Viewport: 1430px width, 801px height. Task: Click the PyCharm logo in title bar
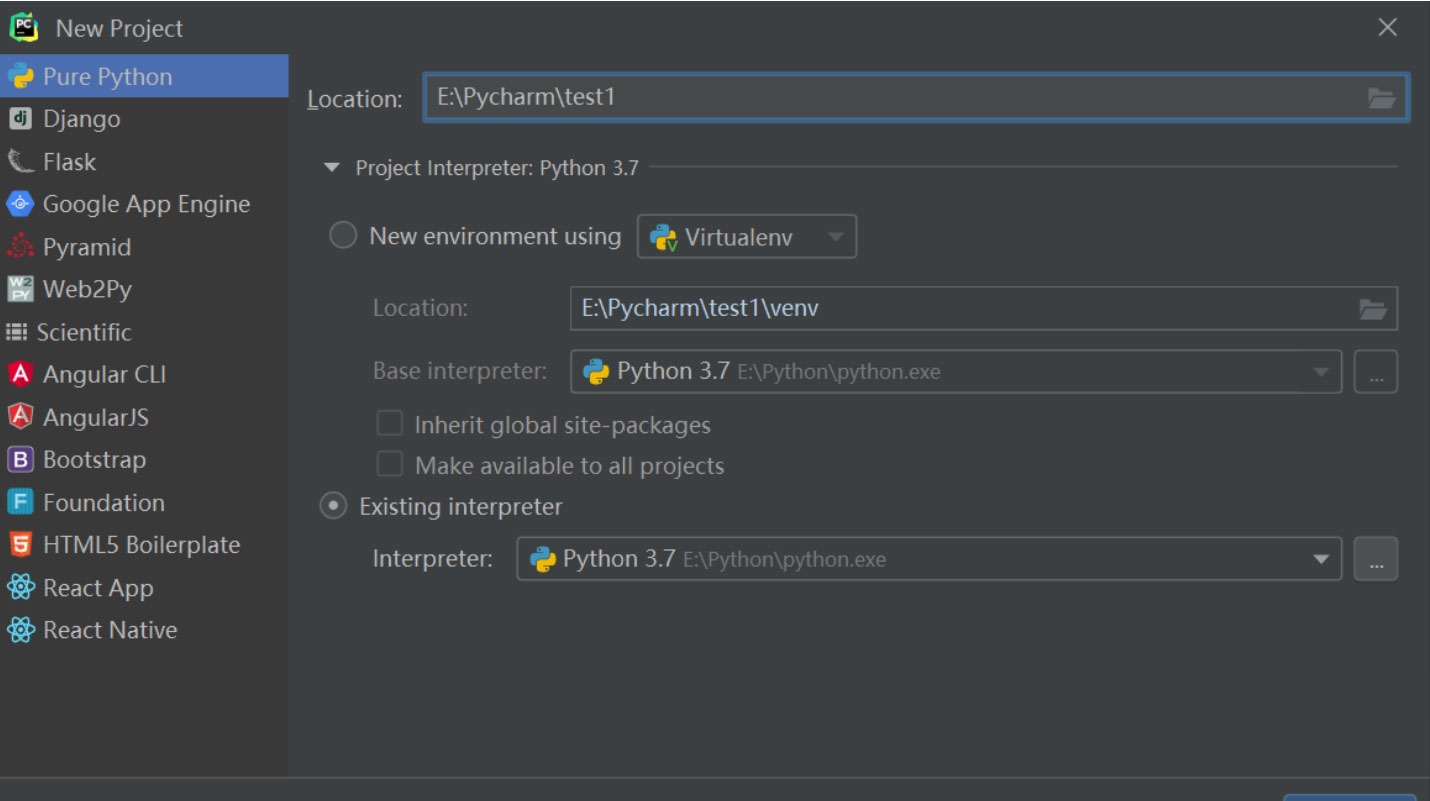tap(24, 27)
